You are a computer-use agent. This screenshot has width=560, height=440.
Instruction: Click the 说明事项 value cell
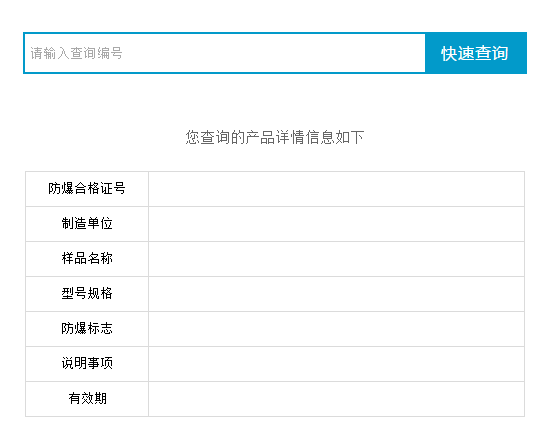point(336,364)
